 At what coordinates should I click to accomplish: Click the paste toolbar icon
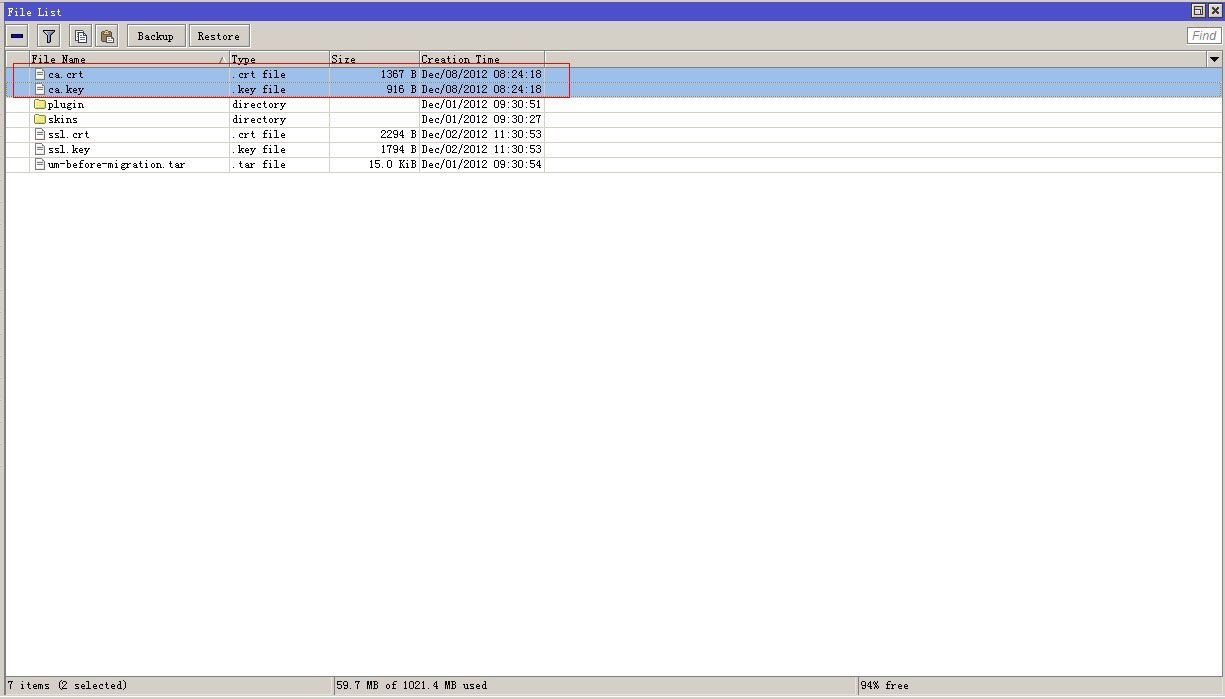pyautogui.click(x=107, y=36)
